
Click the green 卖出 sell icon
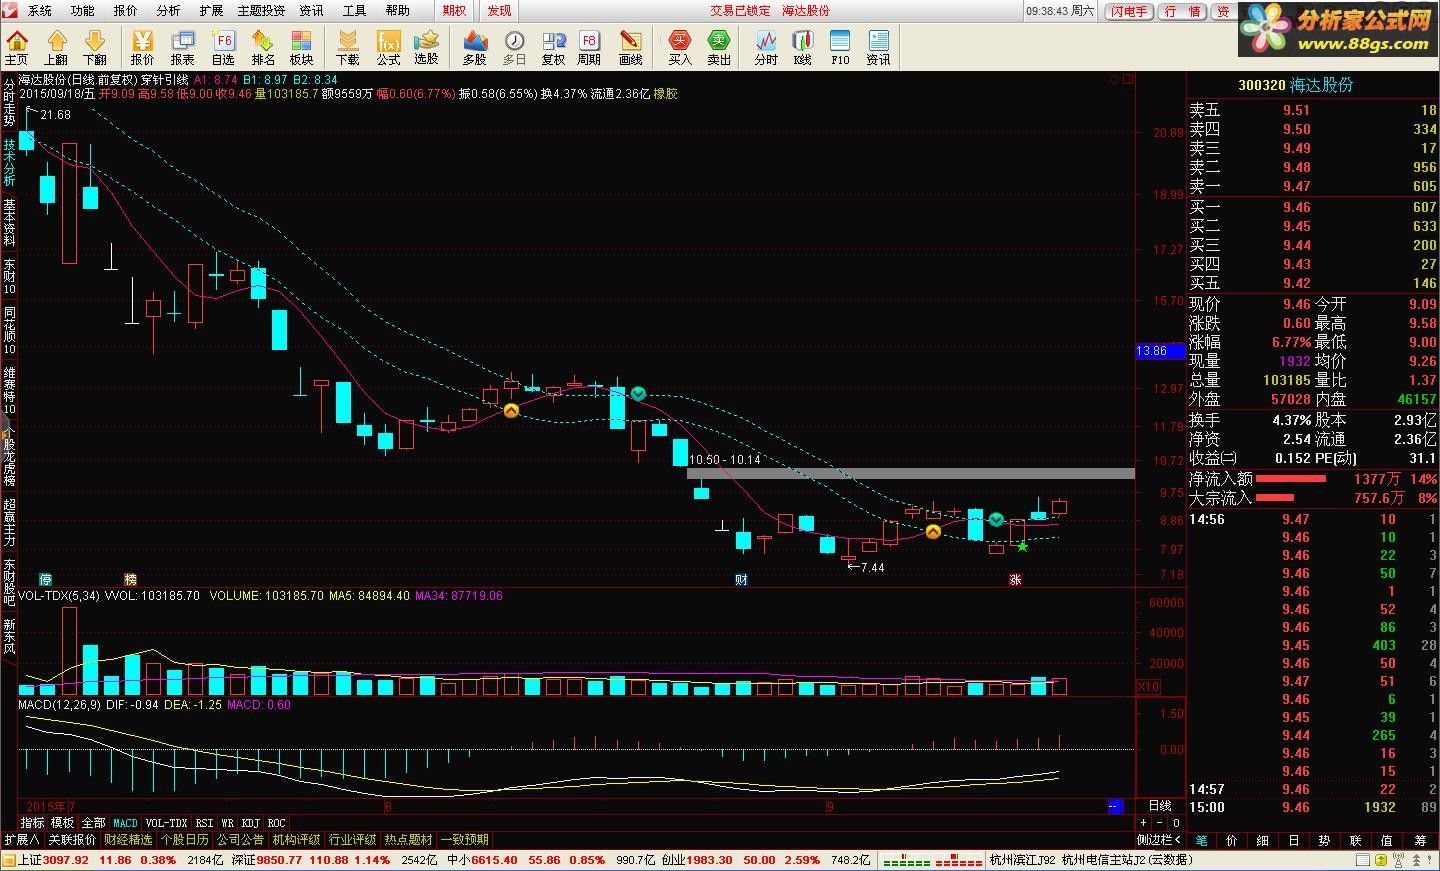[719, 47]
